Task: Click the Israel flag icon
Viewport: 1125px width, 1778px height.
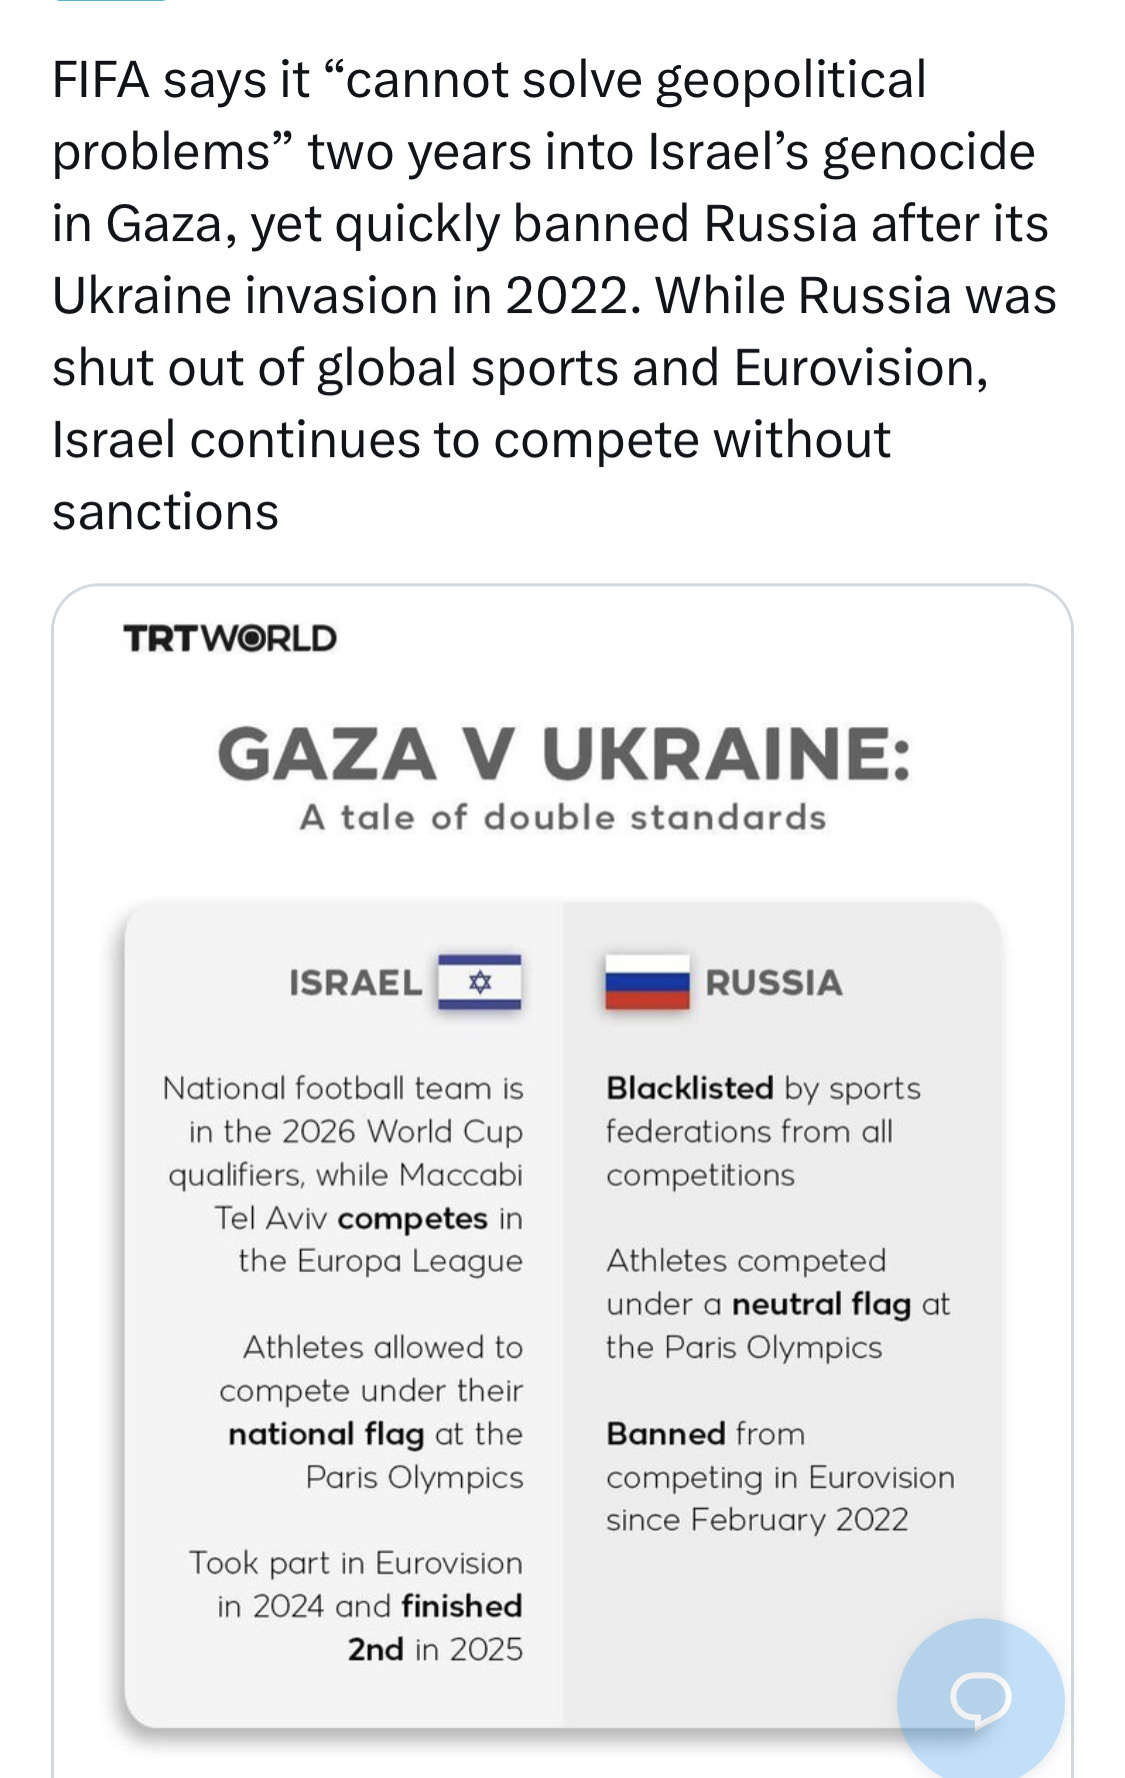Action: (x=480, y=982)
